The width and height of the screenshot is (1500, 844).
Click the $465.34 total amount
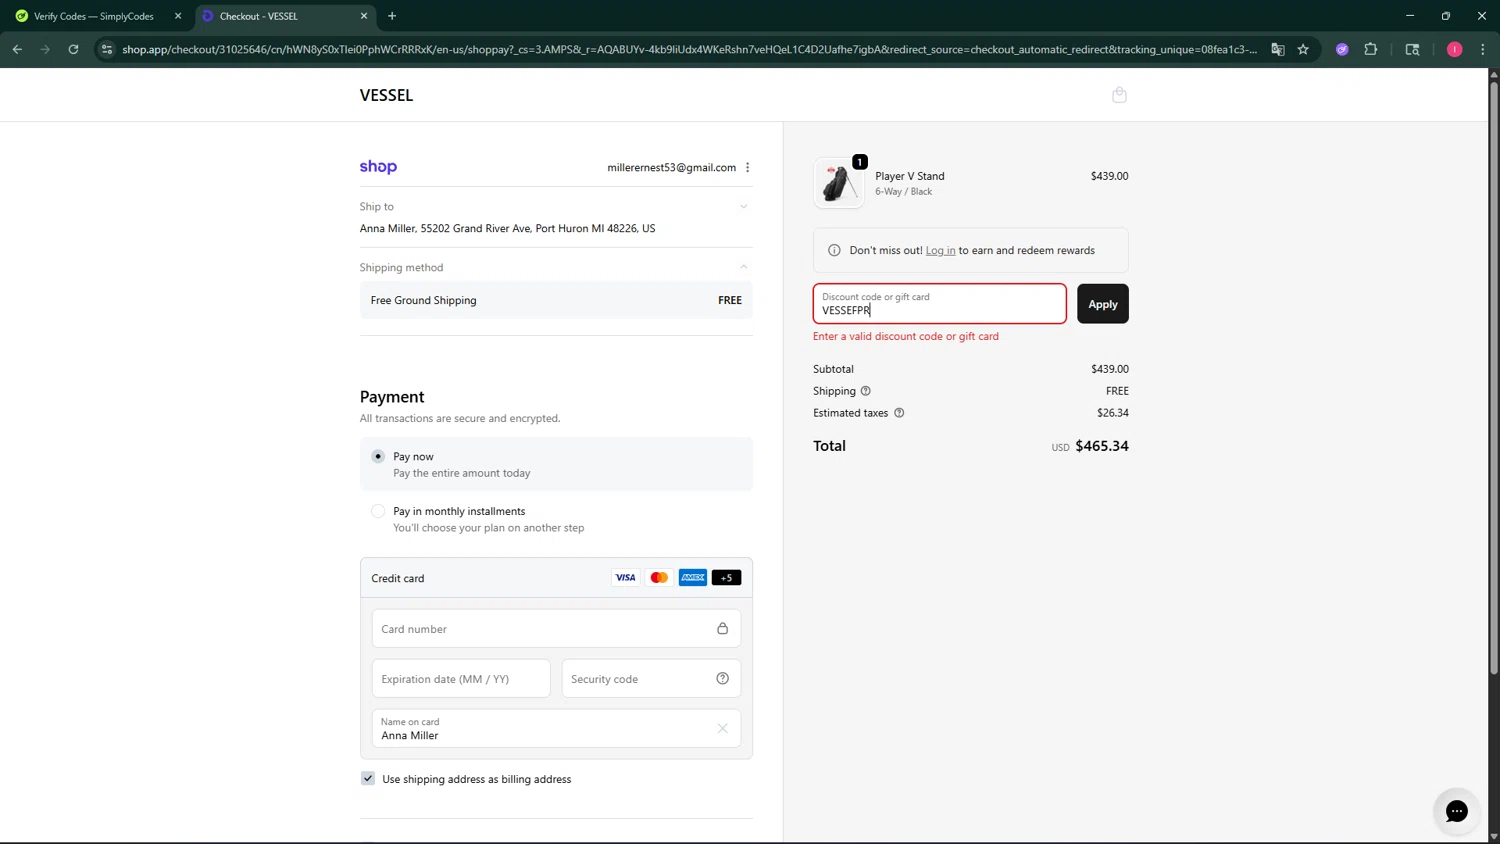click(x=1101, y=446)
